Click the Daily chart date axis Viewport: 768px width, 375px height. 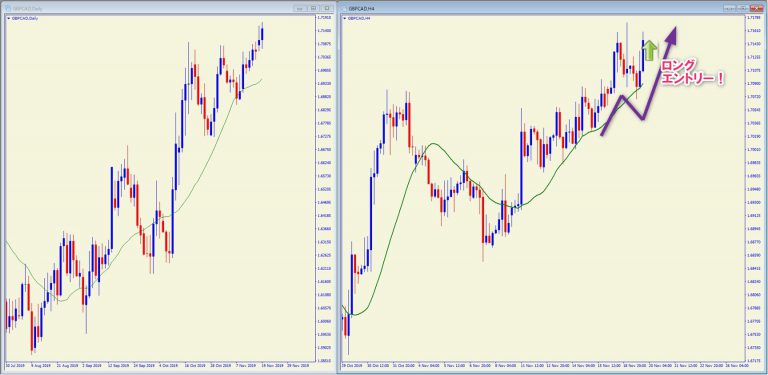(x=160, y=366)
